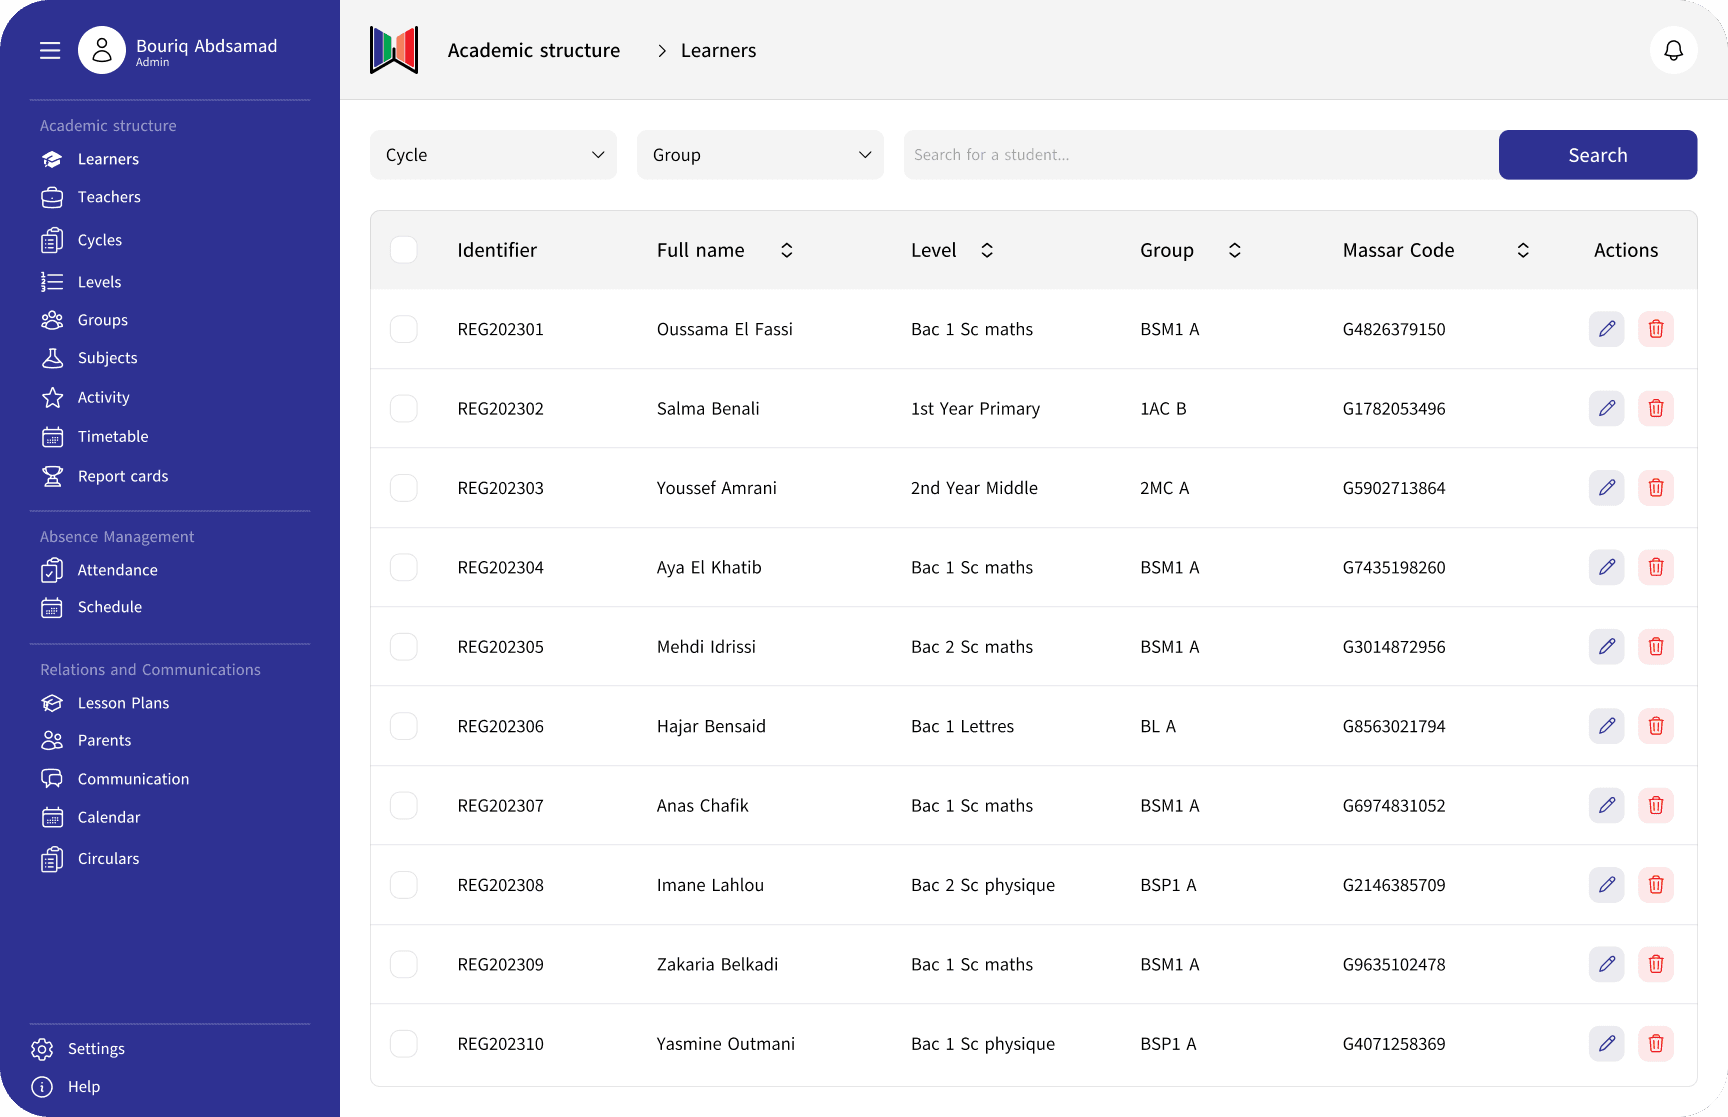Edit Oussama El Fassi's record
The height and width of the screenshot is (1117, 1728).
[x=1606, y=329]
